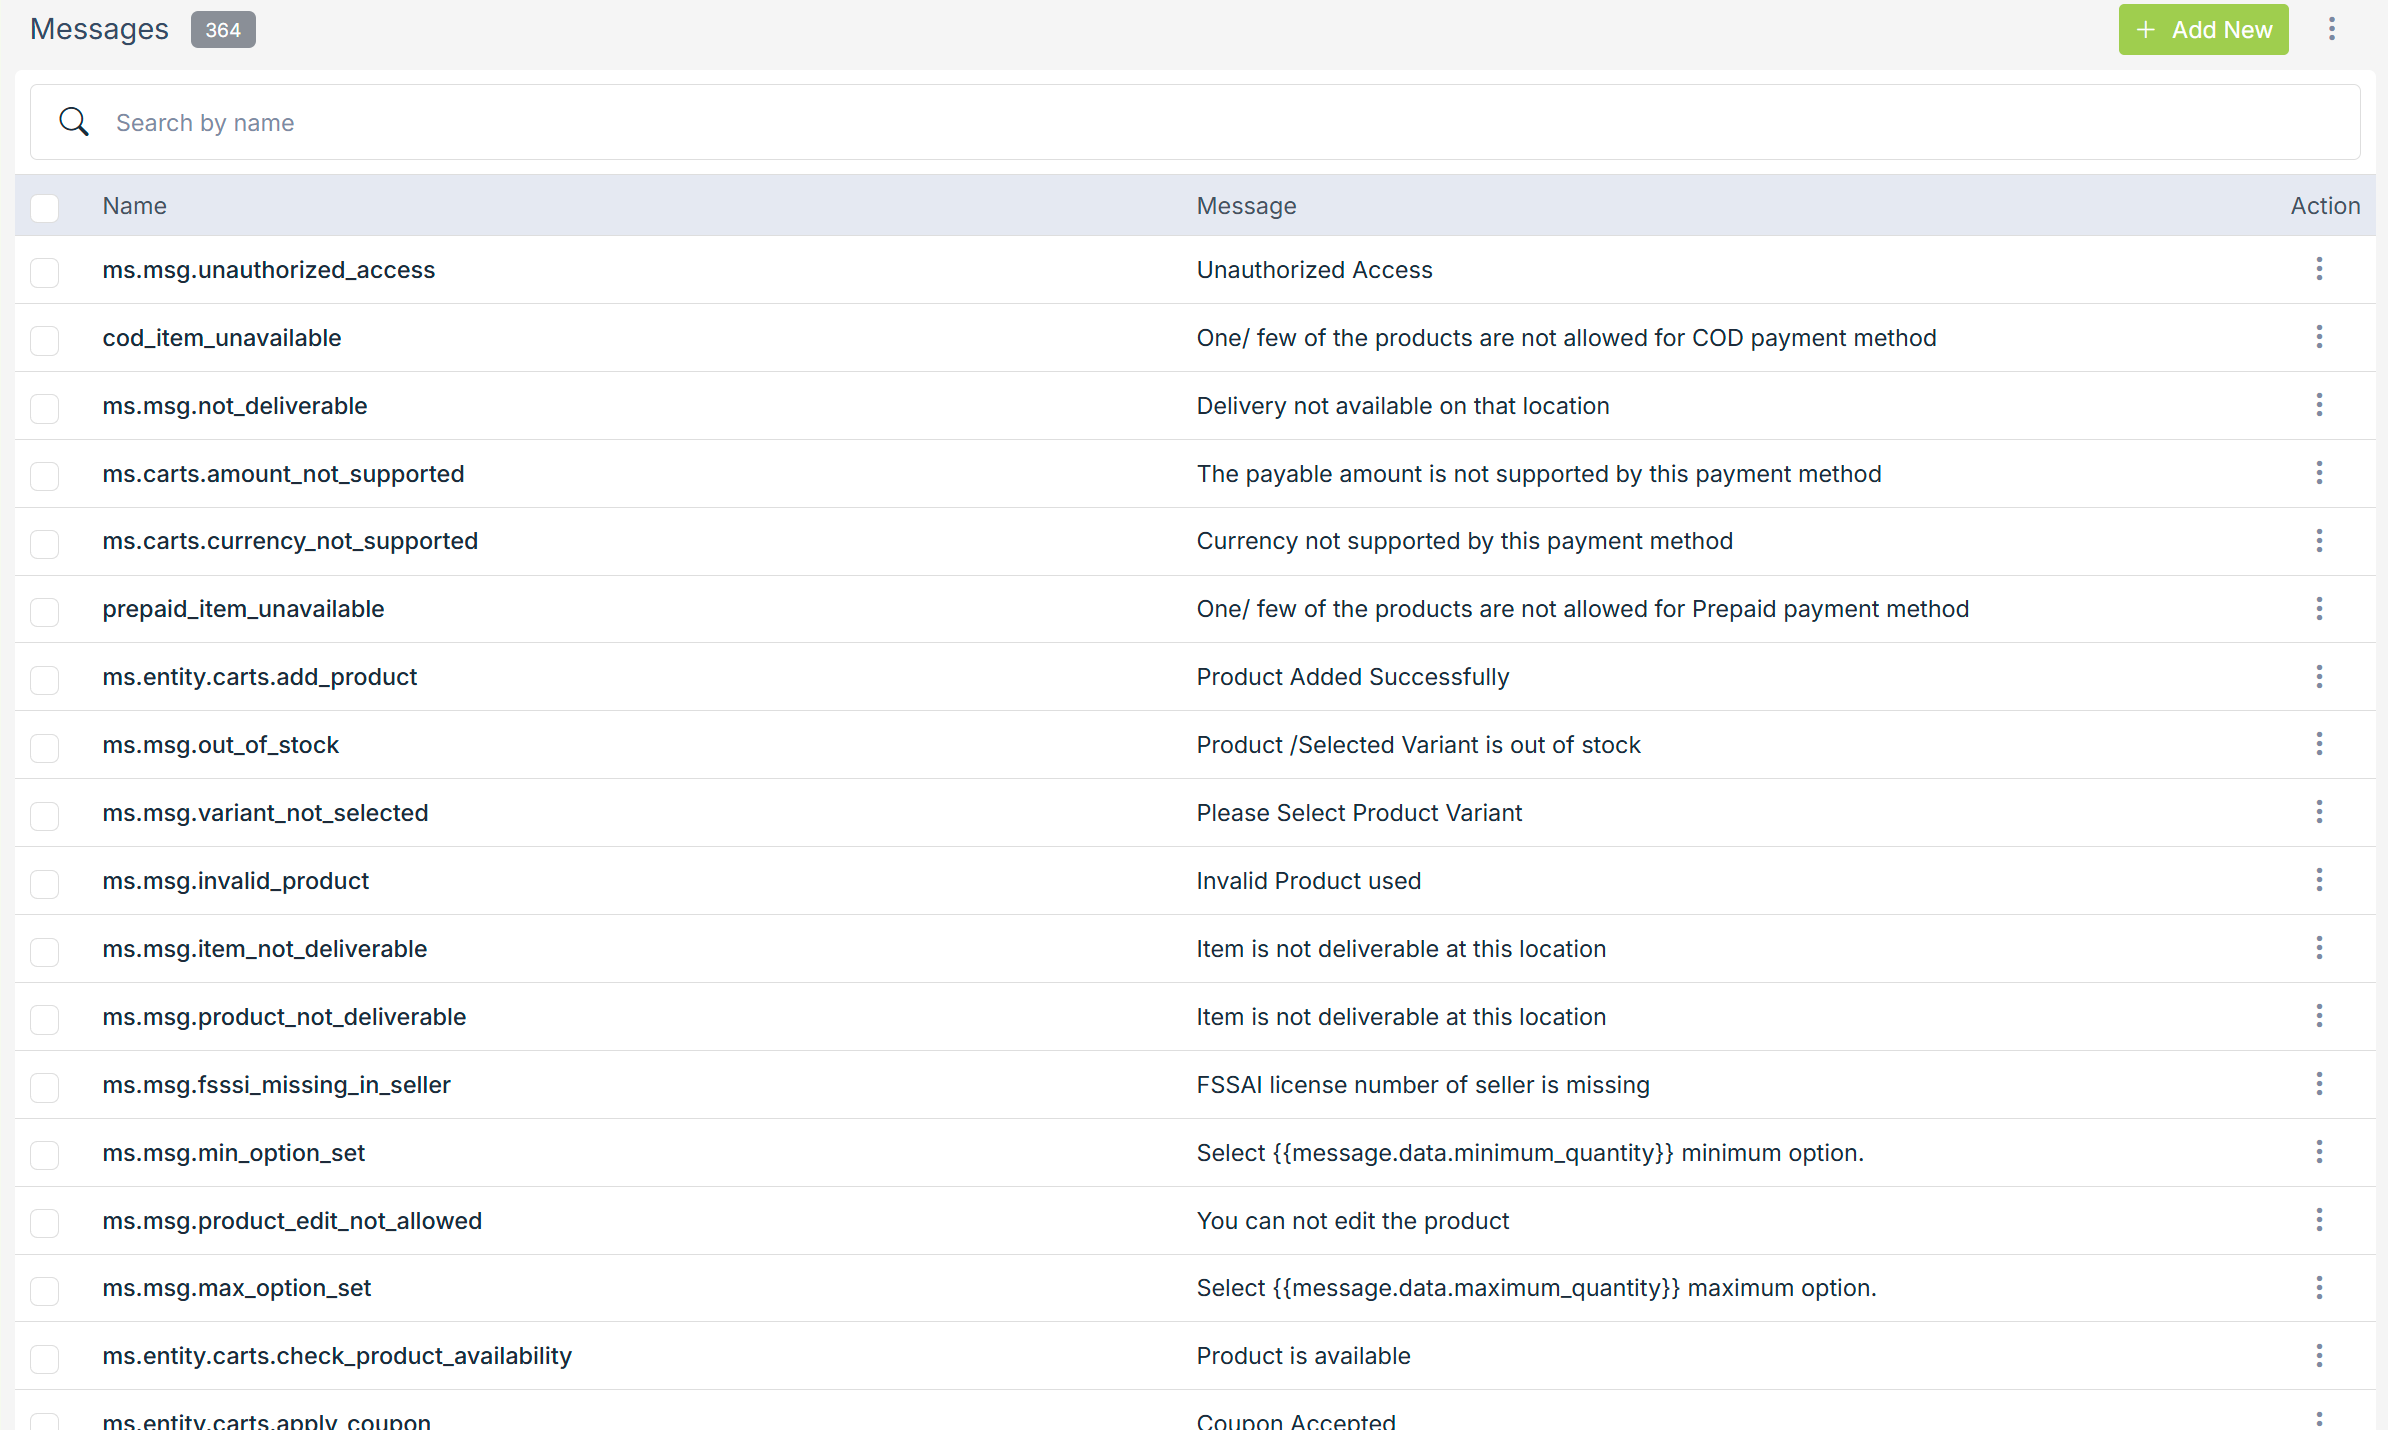Open action menu for ms.msg.out_of_stock
The width and height of the screenshot is (2388, 1430).
pos(2319,744)
